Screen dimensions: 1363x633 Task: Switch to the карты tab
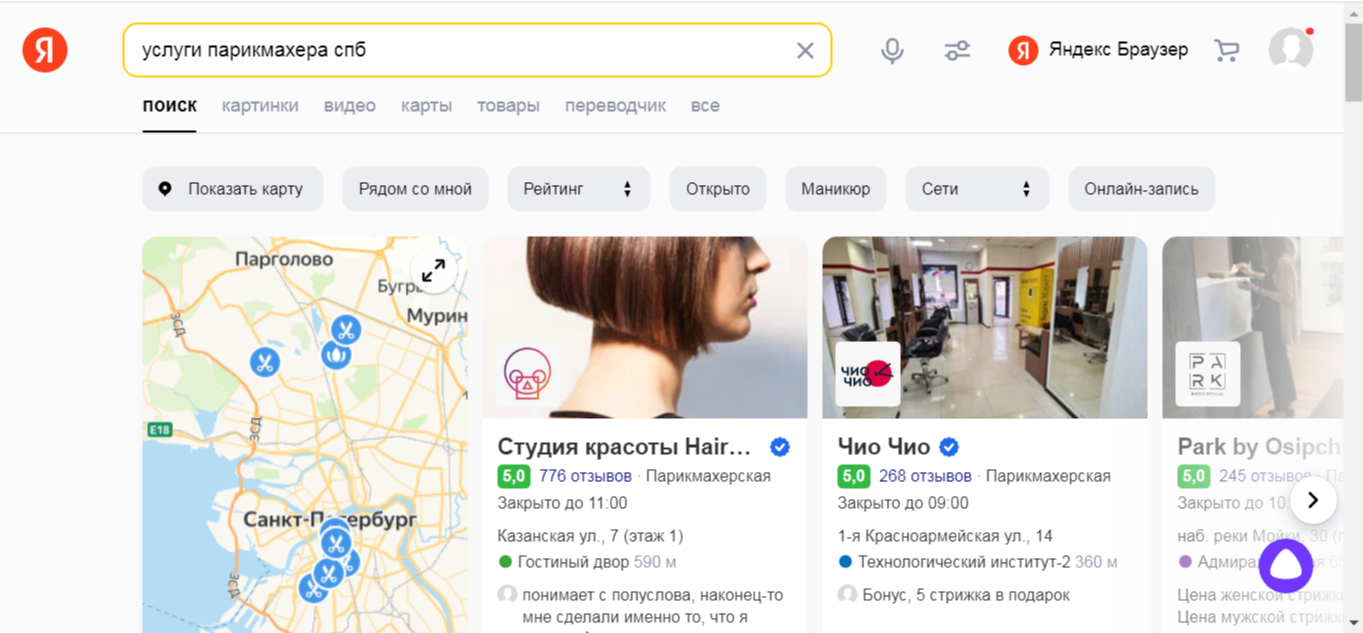[x=426, y=105]
